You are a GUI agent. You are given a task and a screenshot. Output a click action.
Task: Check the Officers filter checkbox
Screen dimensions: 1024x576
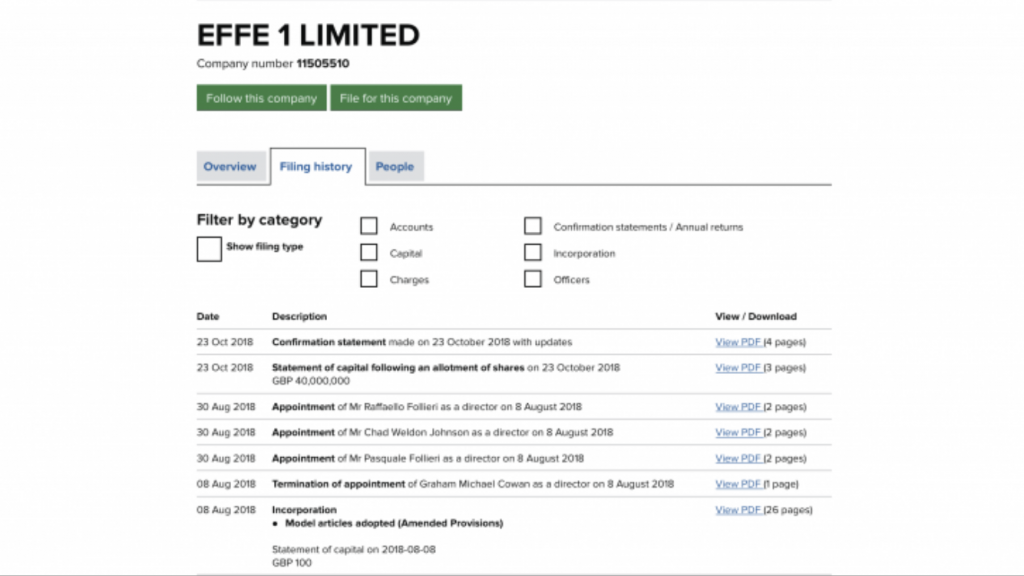533,279
